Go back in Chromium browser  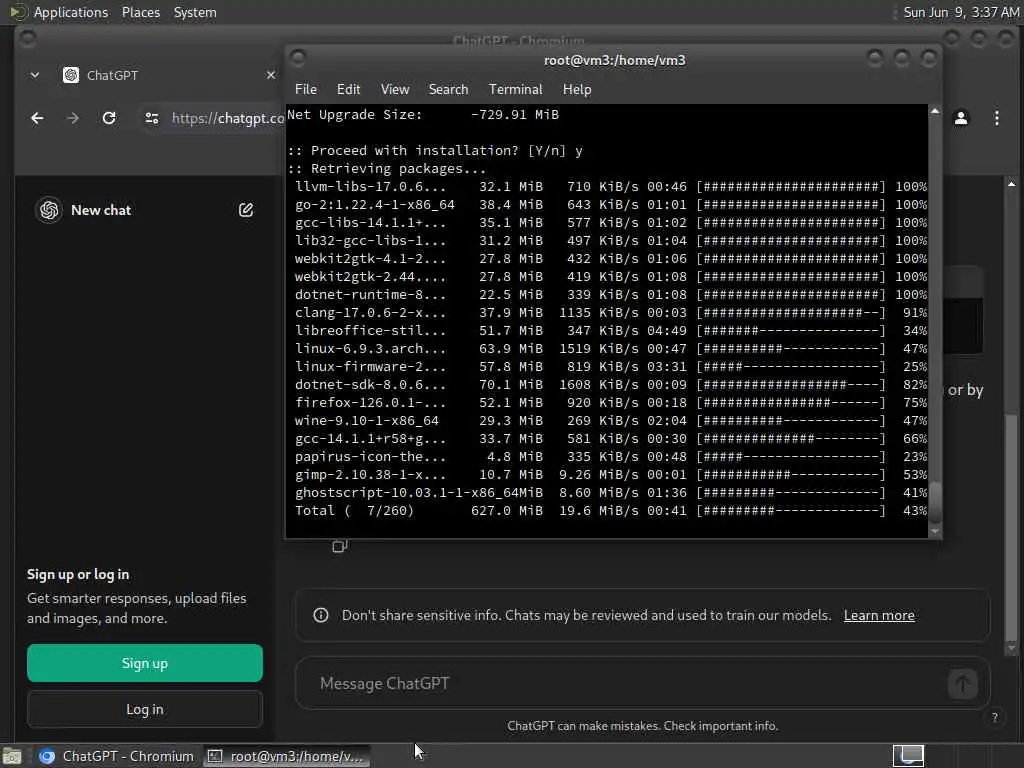pos(37,118)
